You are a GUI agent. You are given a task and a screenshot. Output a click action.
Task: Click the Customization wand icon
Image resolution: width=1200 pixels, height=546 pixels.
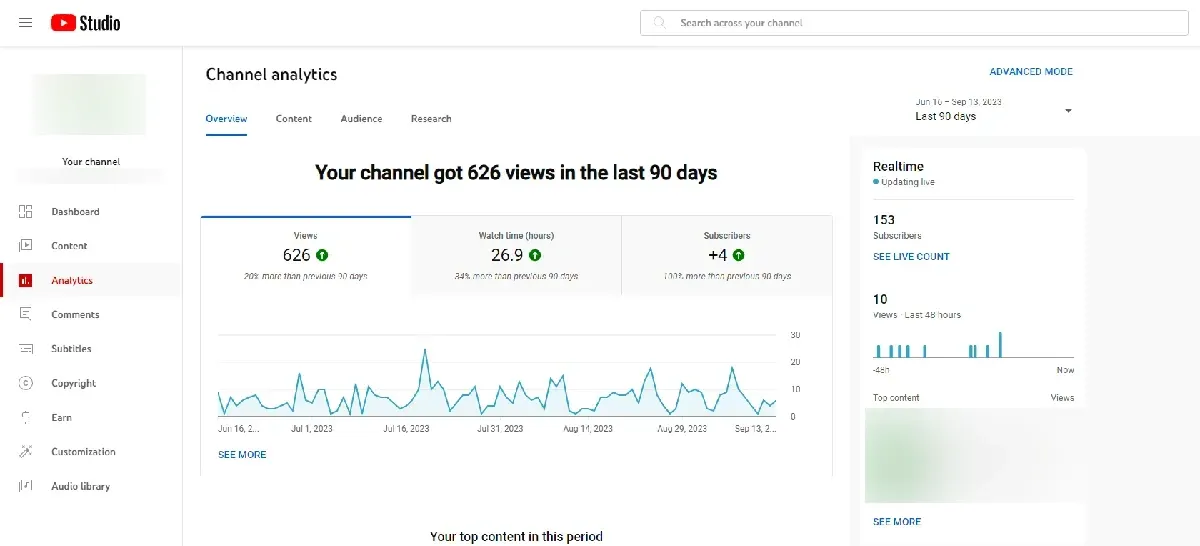coord(26,452)
